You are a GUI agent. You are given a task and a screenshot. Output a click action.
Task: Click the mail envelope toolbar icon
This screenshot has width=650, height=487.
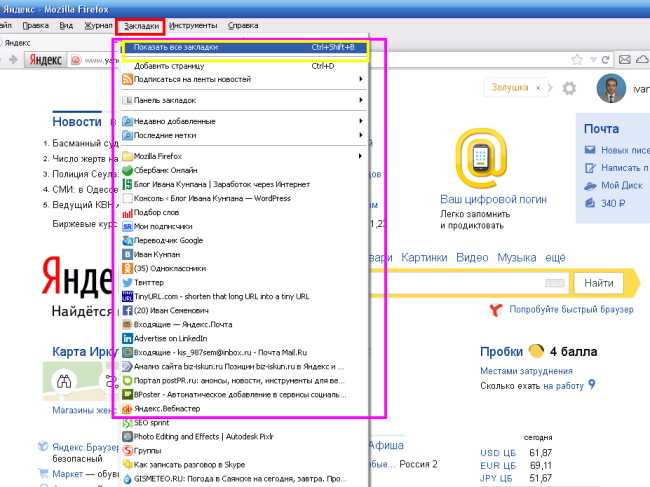tap(624, 60)
